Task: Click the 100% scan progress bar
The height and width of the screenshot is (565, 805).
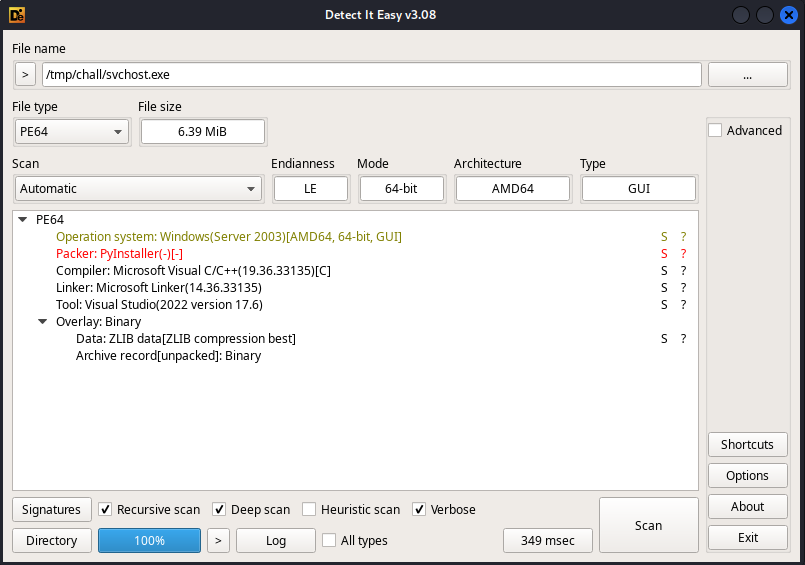Action: [149, 540]
